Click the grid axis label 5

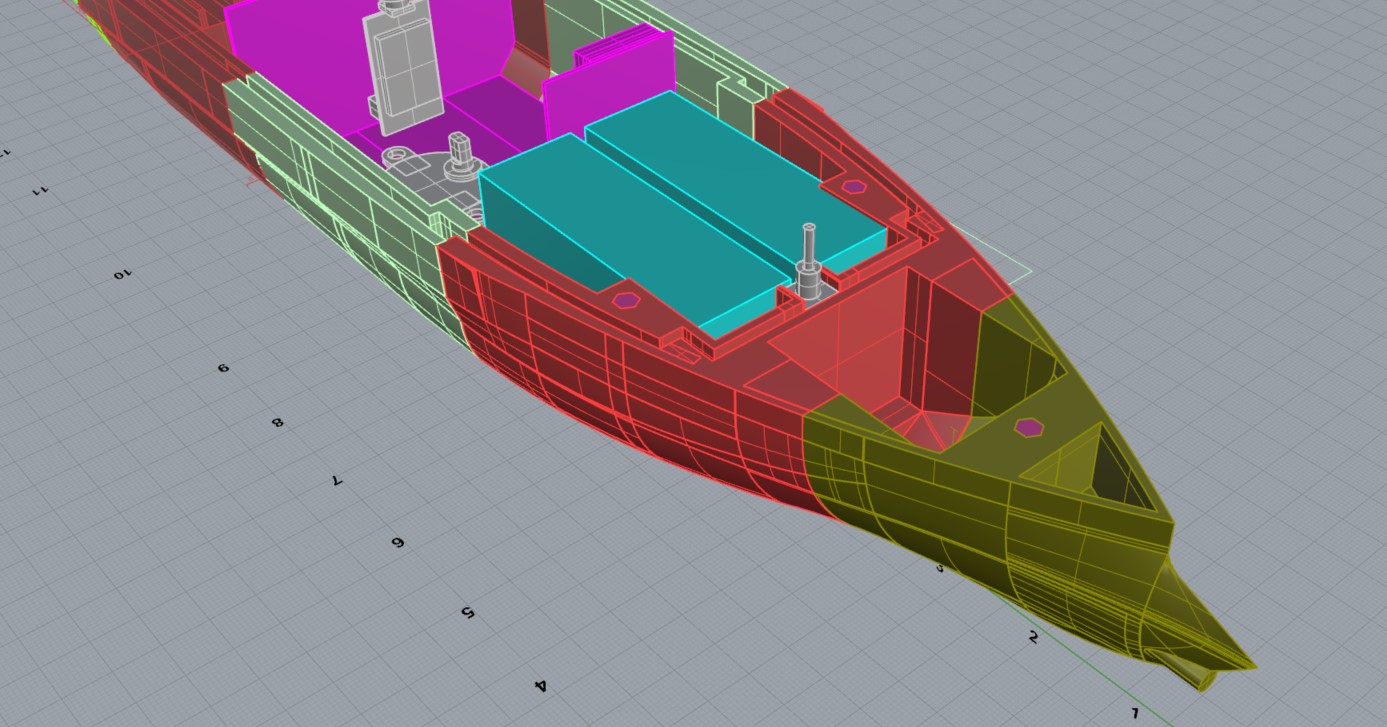pos(467,612)
